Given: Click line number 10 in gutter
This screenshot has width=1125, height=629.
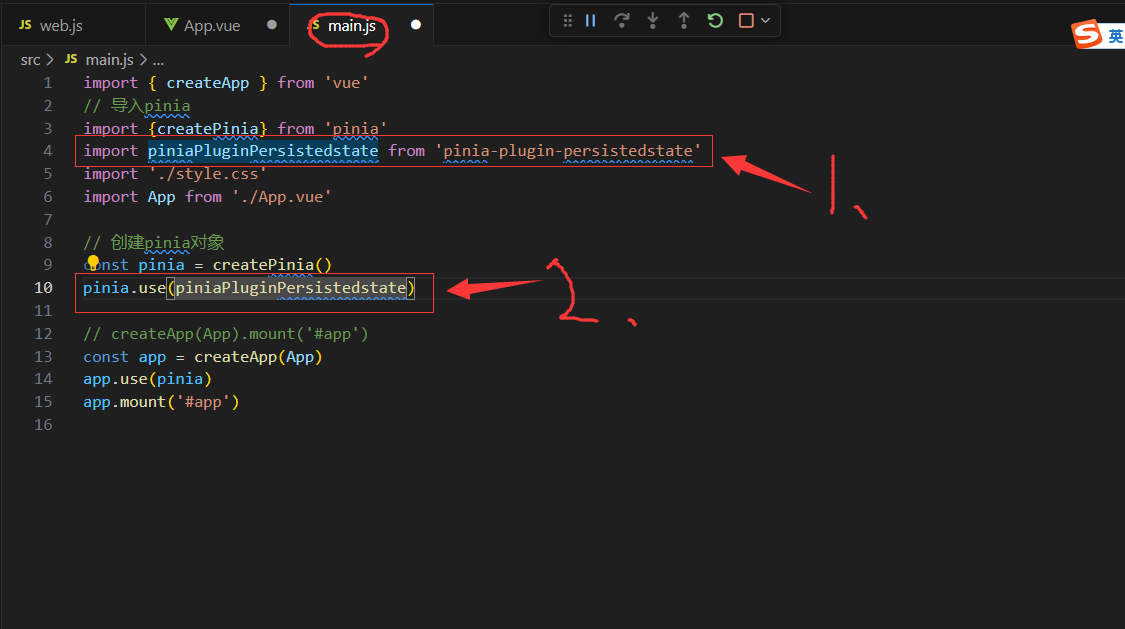Looking at the screenshot, I should (x=43, y=288).
